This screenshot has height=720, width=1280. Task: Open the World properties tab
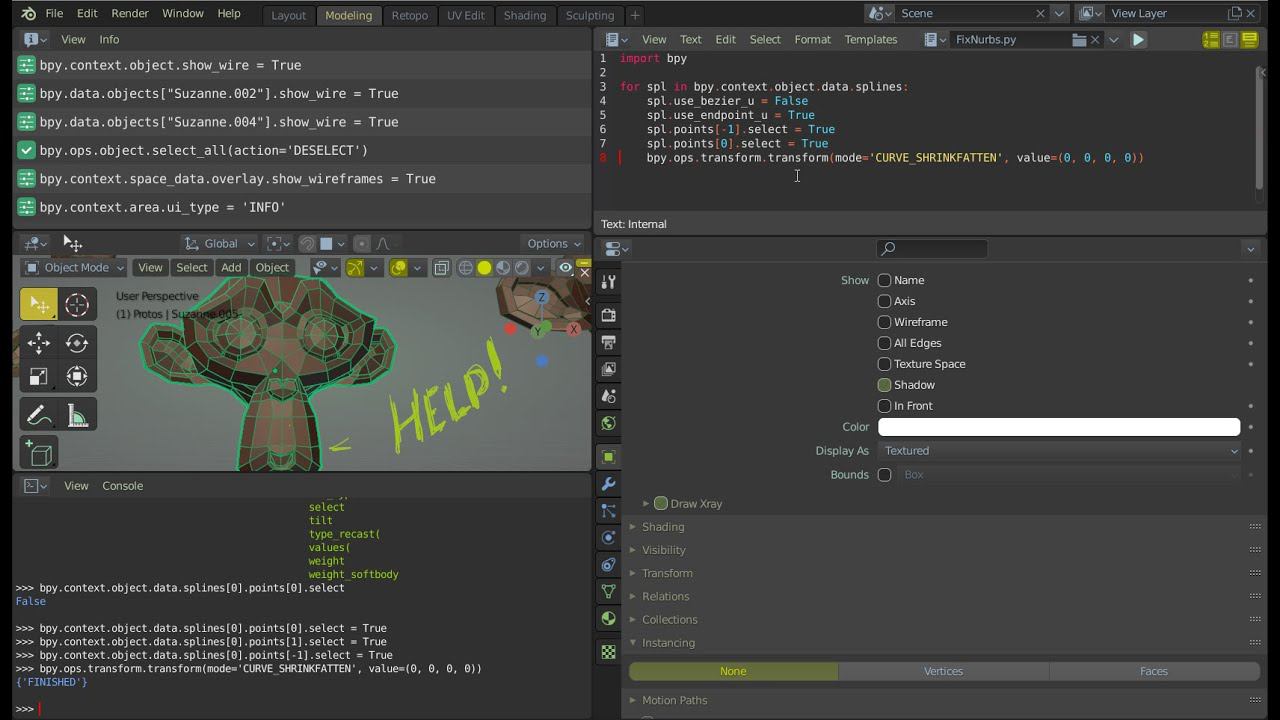(x=608, y=423)
